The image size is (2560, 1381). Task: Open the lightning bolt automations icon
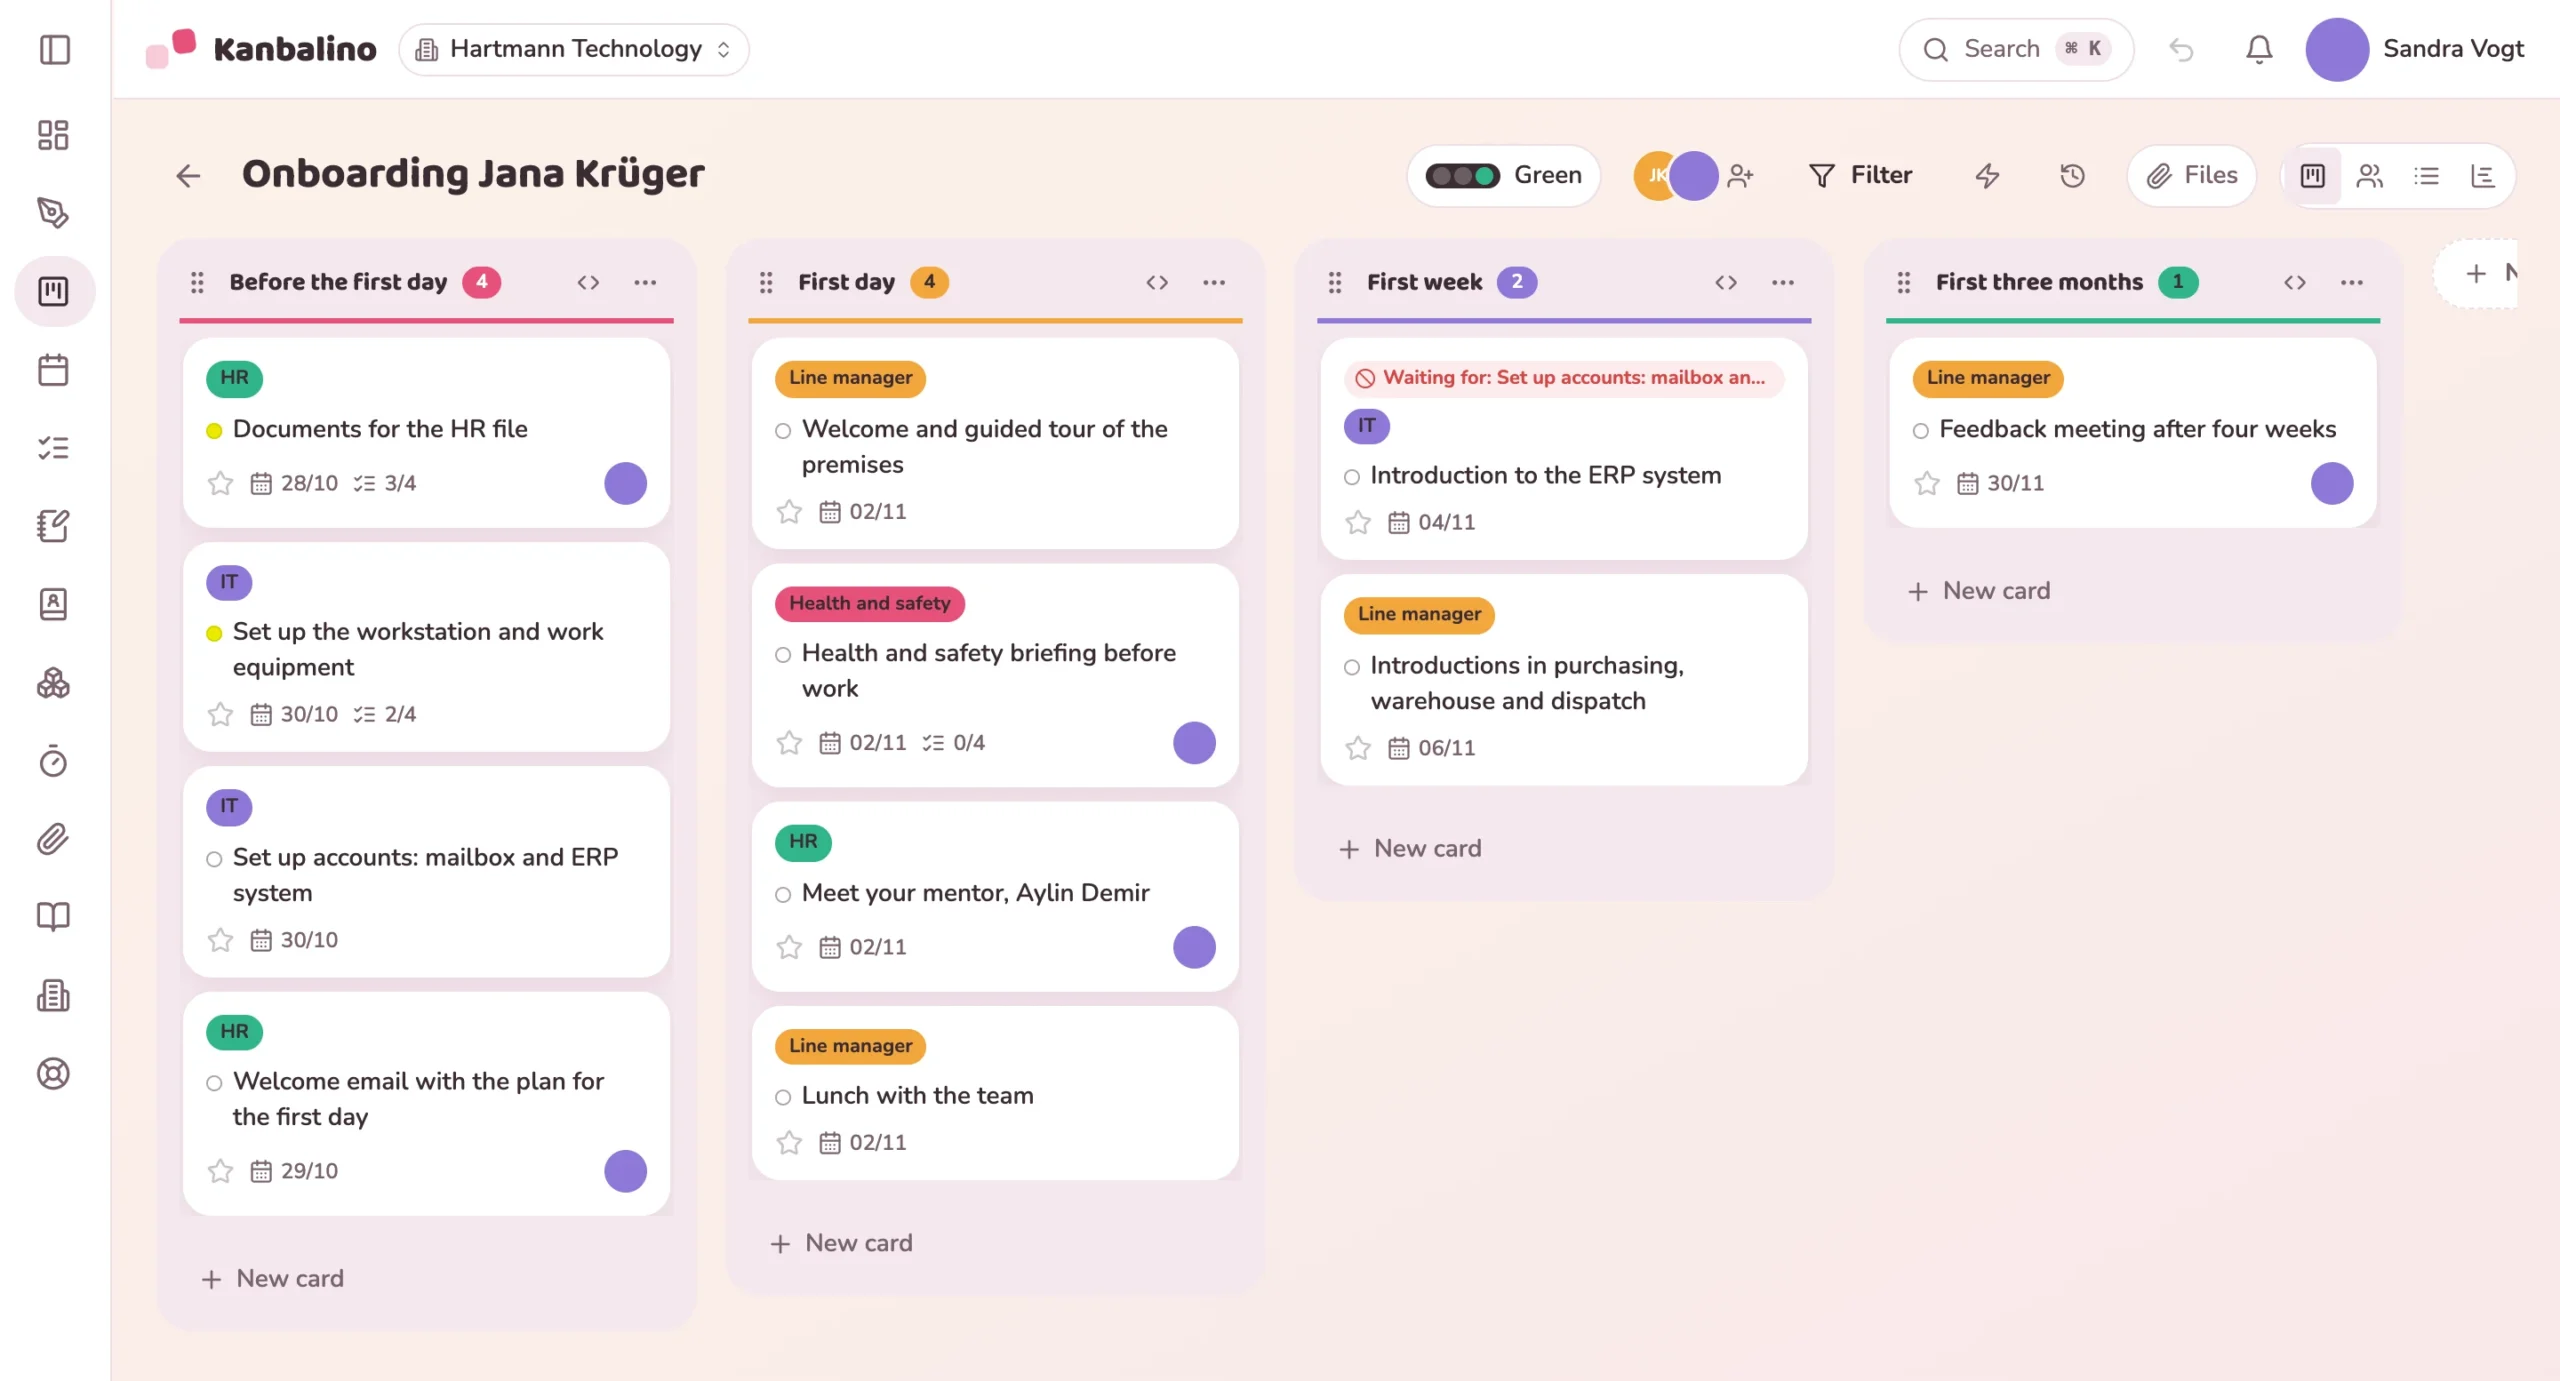click(x=1987, y=176)
